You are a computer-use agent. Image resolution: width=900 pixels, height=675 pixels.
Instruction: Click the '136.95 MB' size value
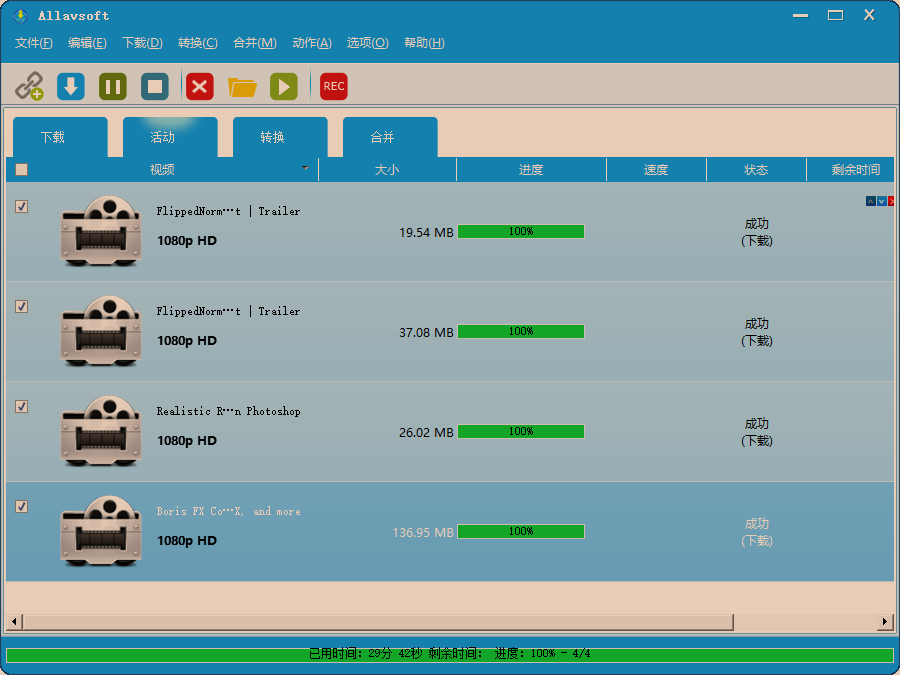click(x=423, y=532)
